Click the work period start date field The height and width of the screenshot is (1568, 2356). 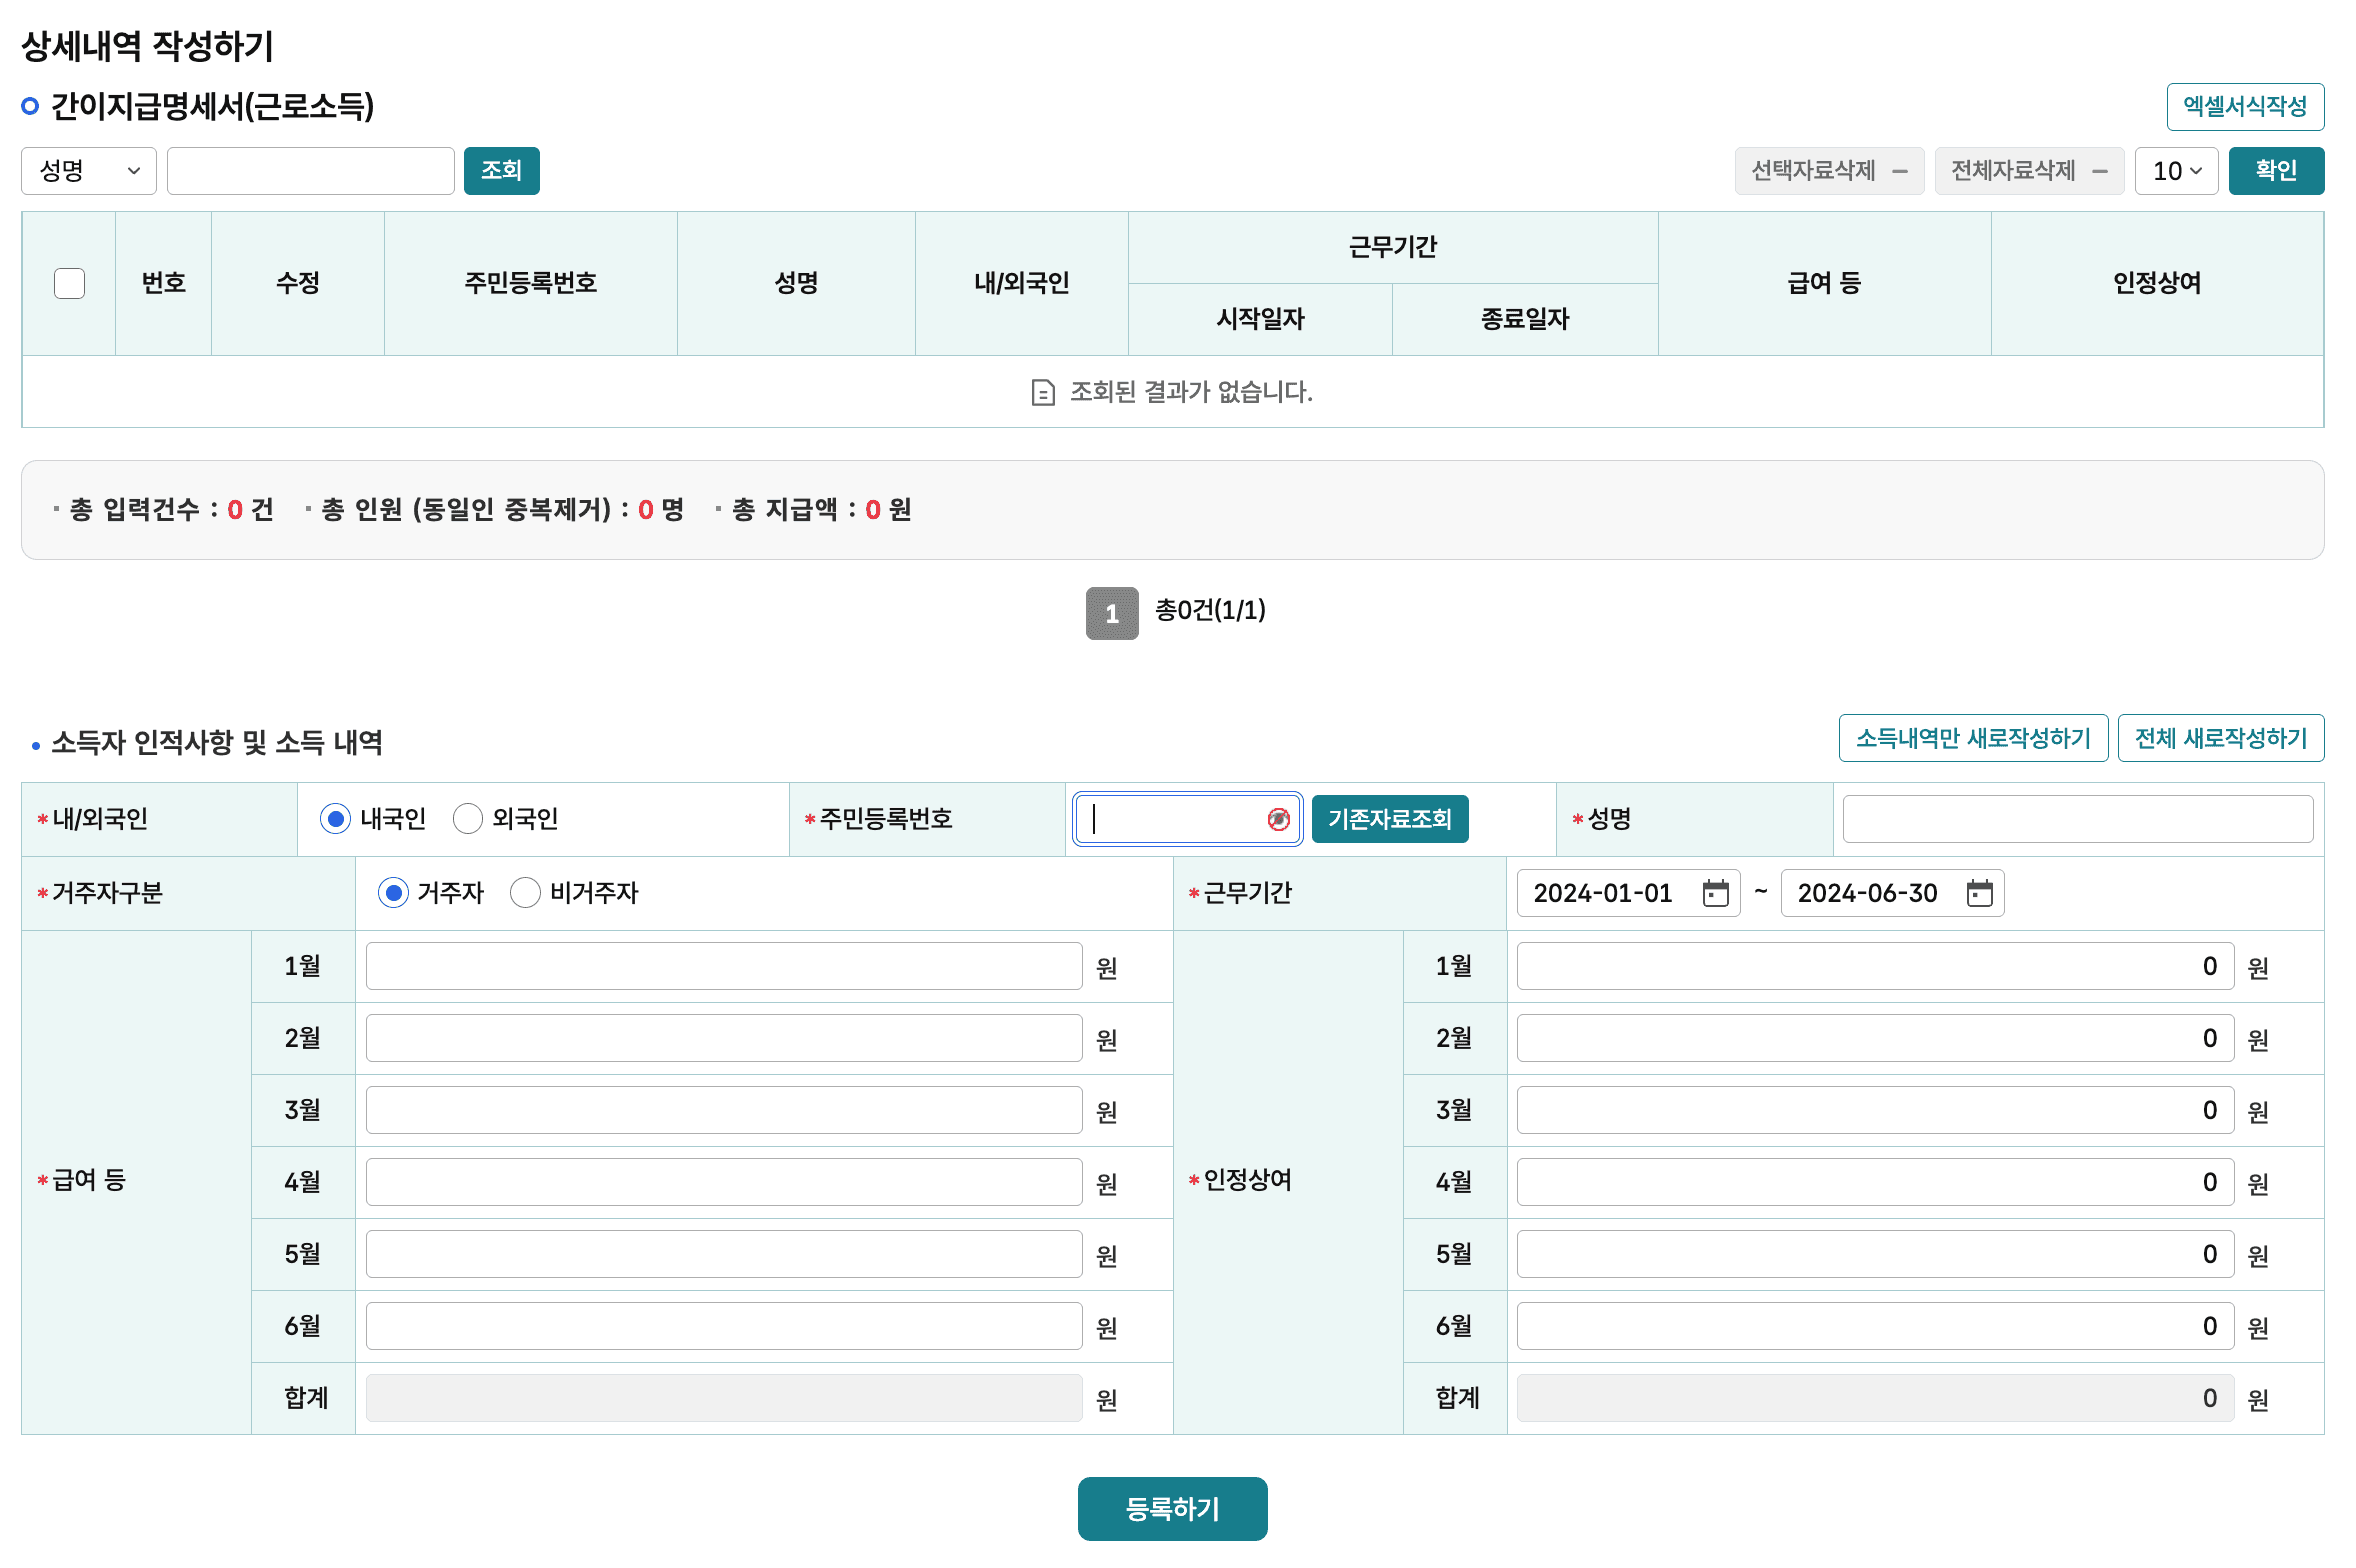click(x=1628, y=893)
